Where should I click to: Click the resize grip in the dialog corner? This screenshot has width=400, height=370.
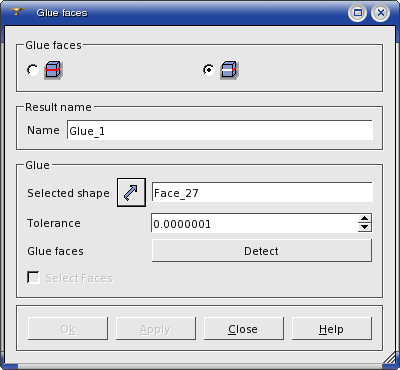point(389,358)
